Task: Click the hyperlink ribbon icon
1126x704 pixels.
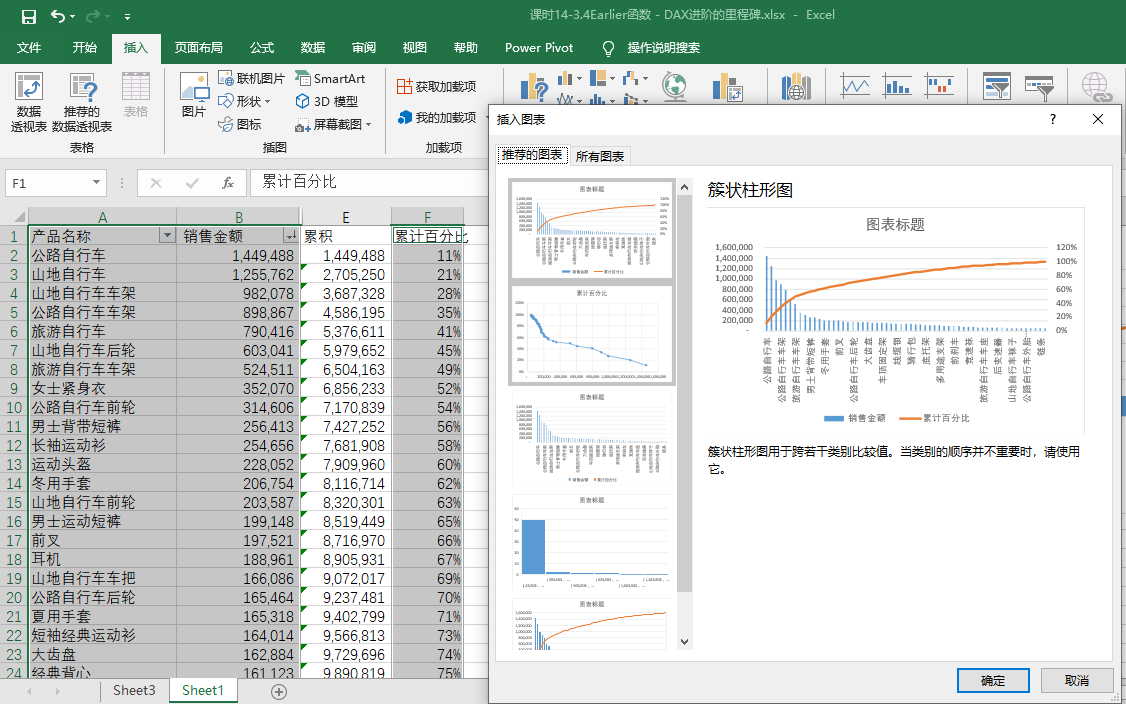Action: (x=1097, y=87)
